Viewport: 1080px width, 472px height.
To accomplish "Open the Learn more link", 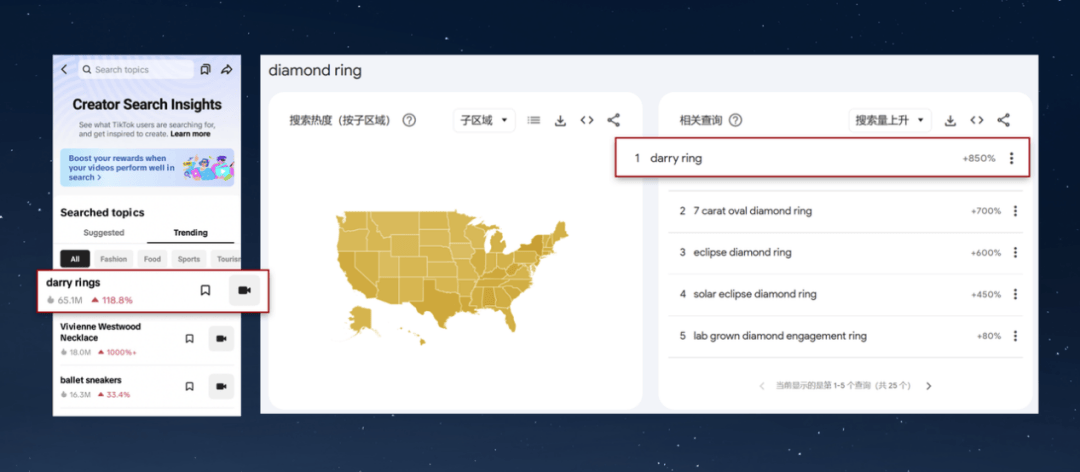I will pyautogui.click(x=190, y=134).
